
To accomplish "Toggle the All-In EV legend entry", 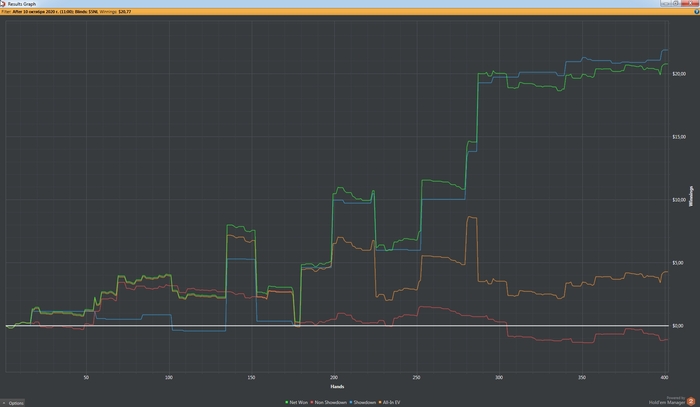I will tap(389, 403).
